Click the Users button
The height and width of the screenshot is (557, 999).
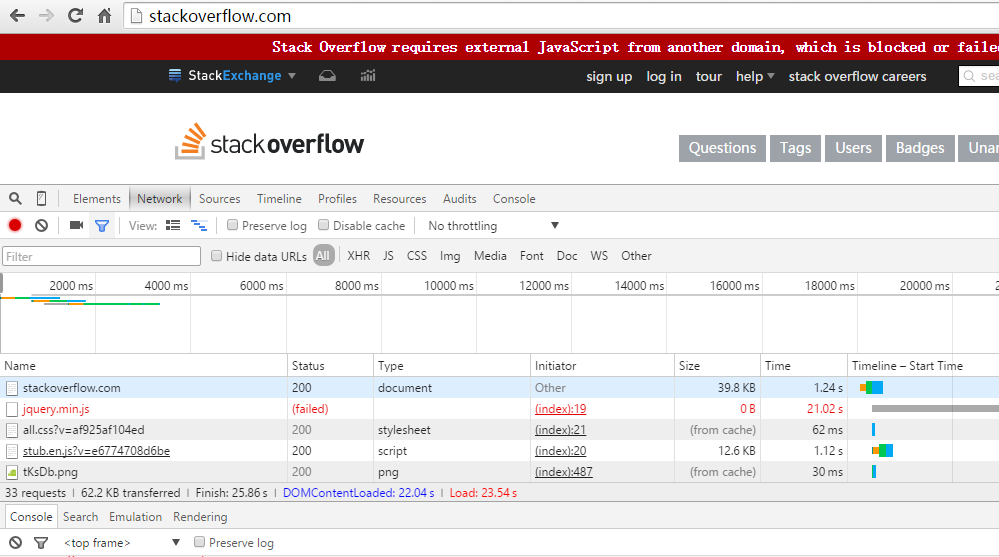click(x=853, y=148)
